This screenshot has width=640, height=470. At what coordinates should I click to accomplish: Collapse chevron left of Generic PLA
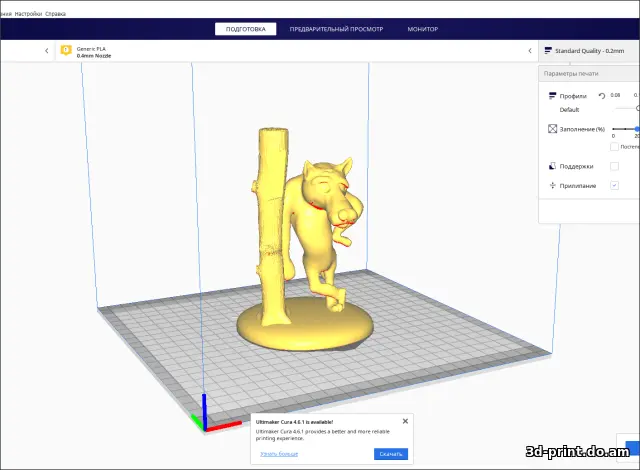(47, 51)
